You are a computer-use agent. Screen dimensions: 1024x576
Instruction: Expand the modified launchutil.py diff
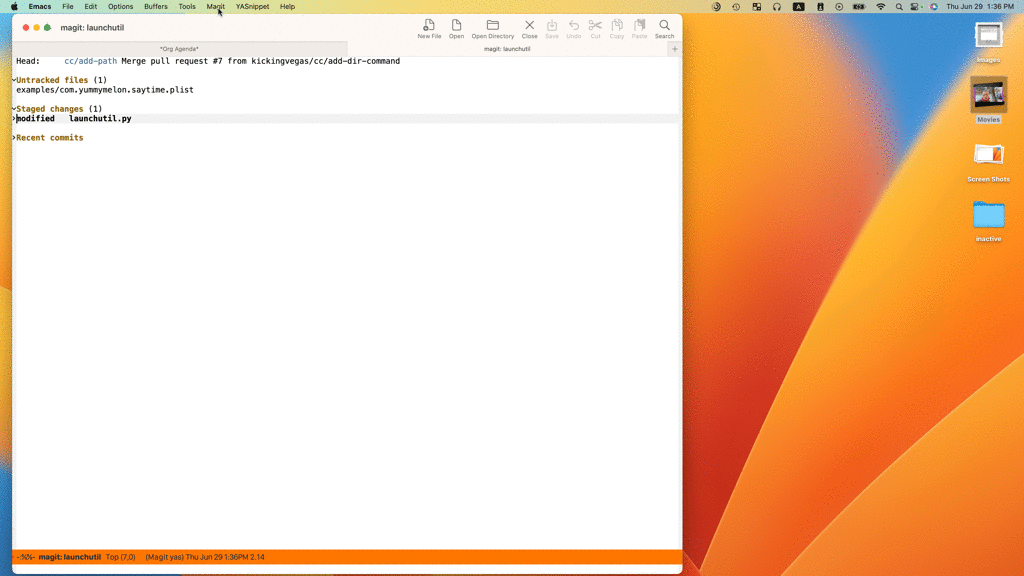(x=14, y=119)
